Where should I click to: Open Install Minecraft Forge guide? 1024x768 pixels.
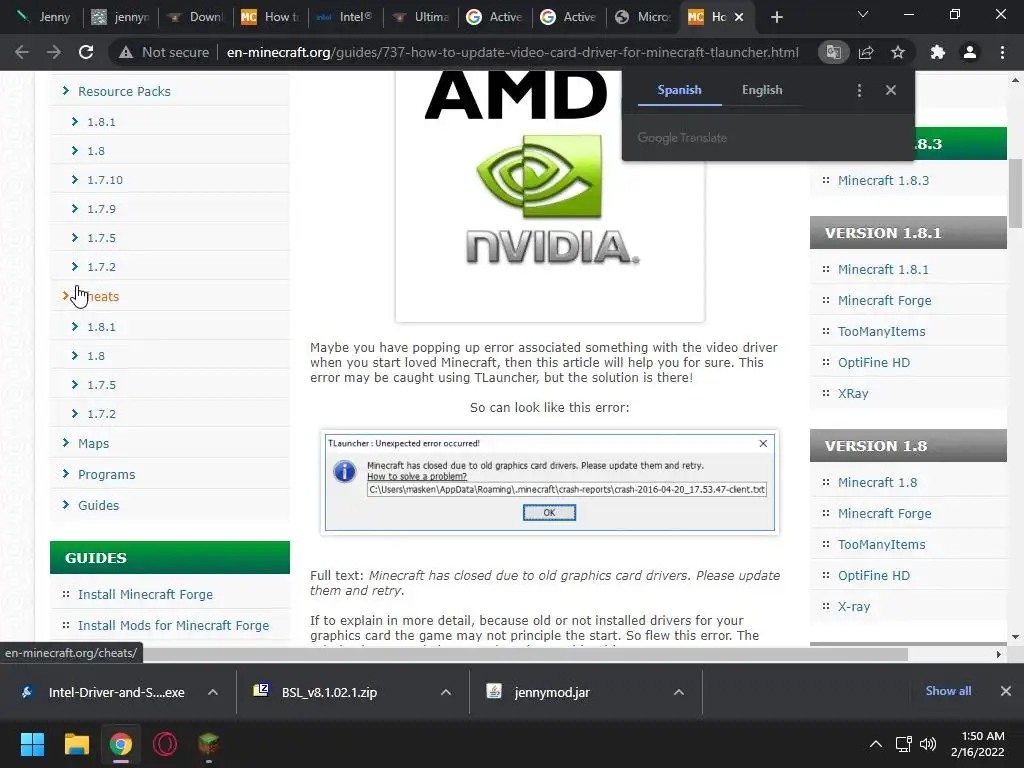145,594
